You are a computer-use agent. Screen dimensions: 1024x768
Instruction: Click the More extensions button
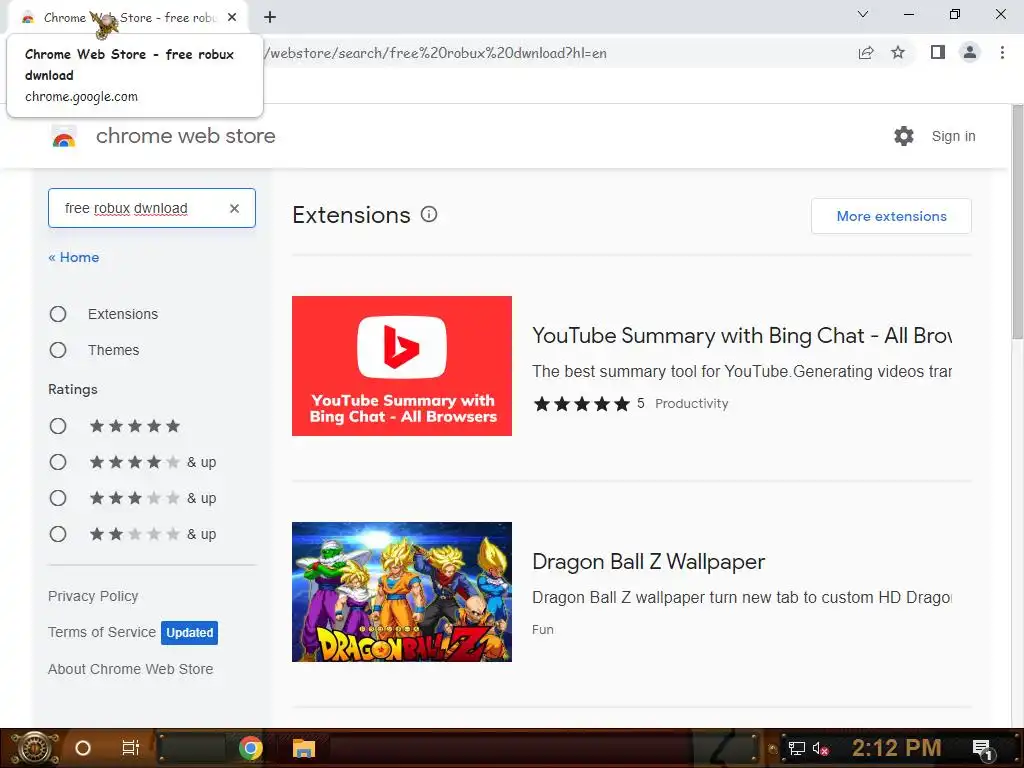891,216
